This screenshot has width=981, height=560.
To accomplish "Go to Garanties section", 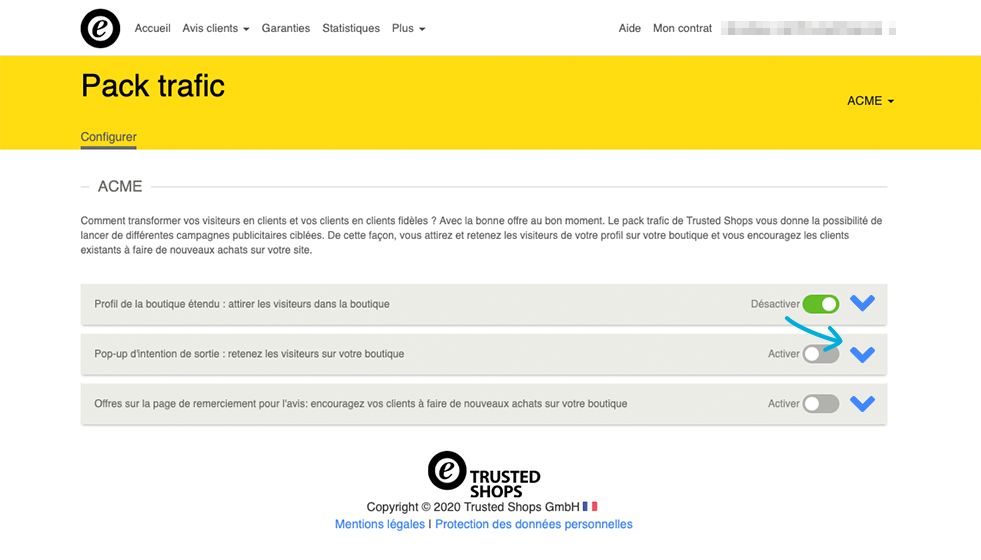I will (286, 28).
